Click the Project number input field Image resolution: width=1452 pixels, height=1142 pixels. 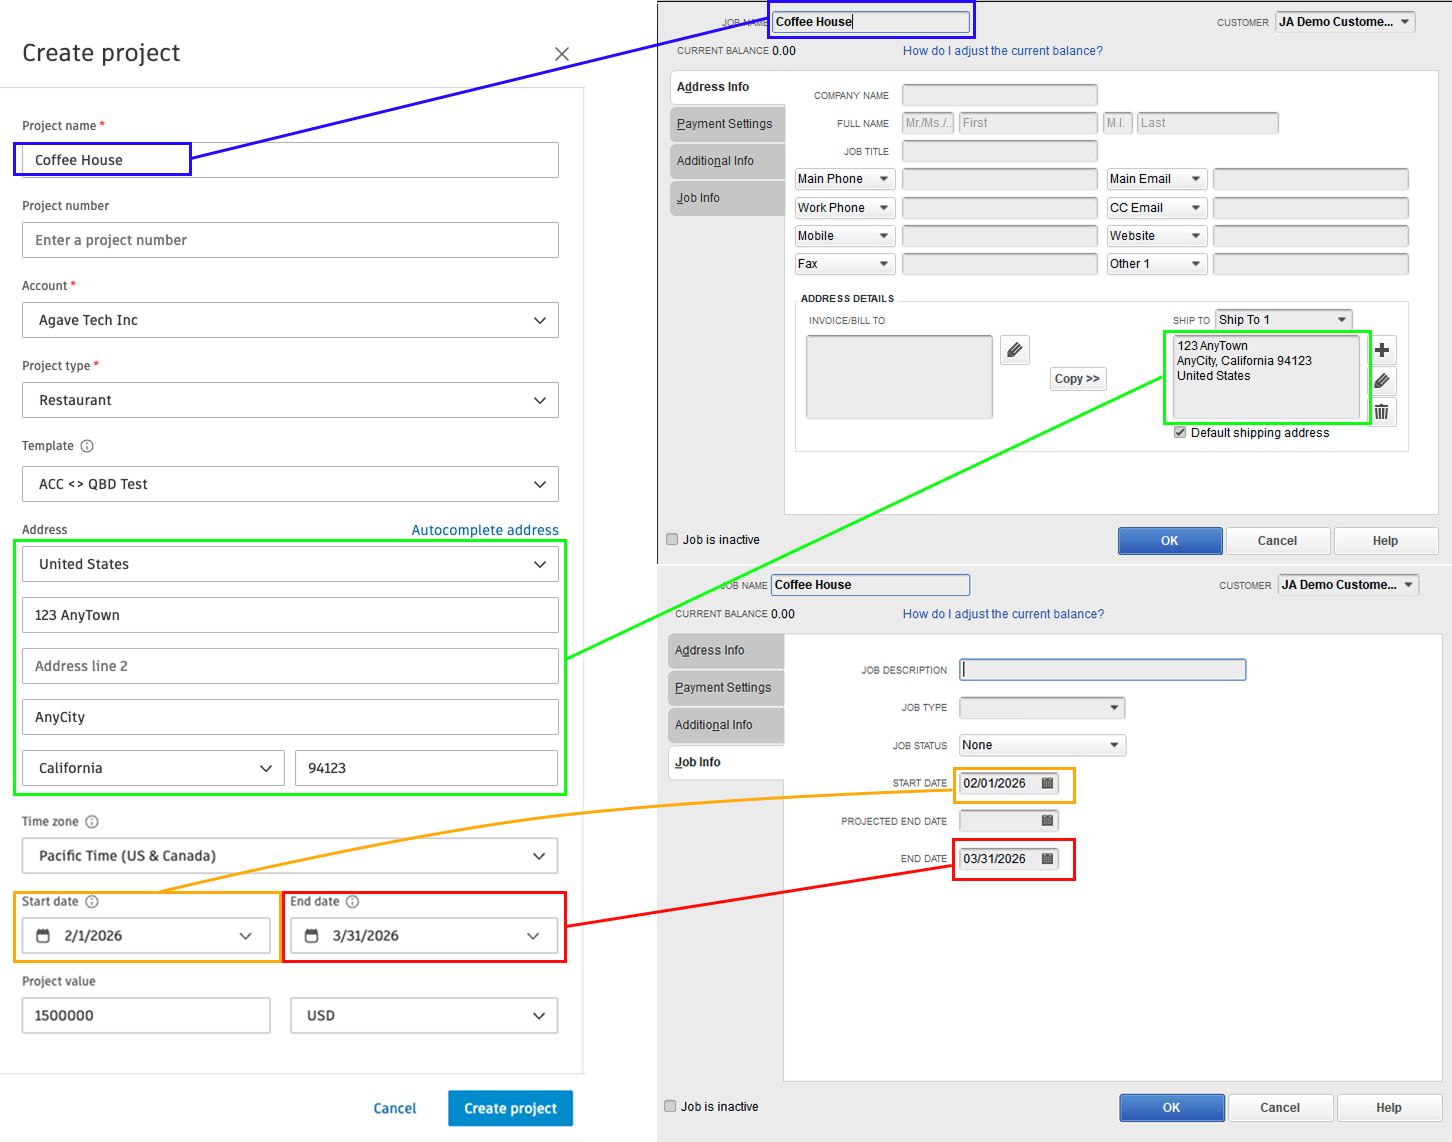290,240
